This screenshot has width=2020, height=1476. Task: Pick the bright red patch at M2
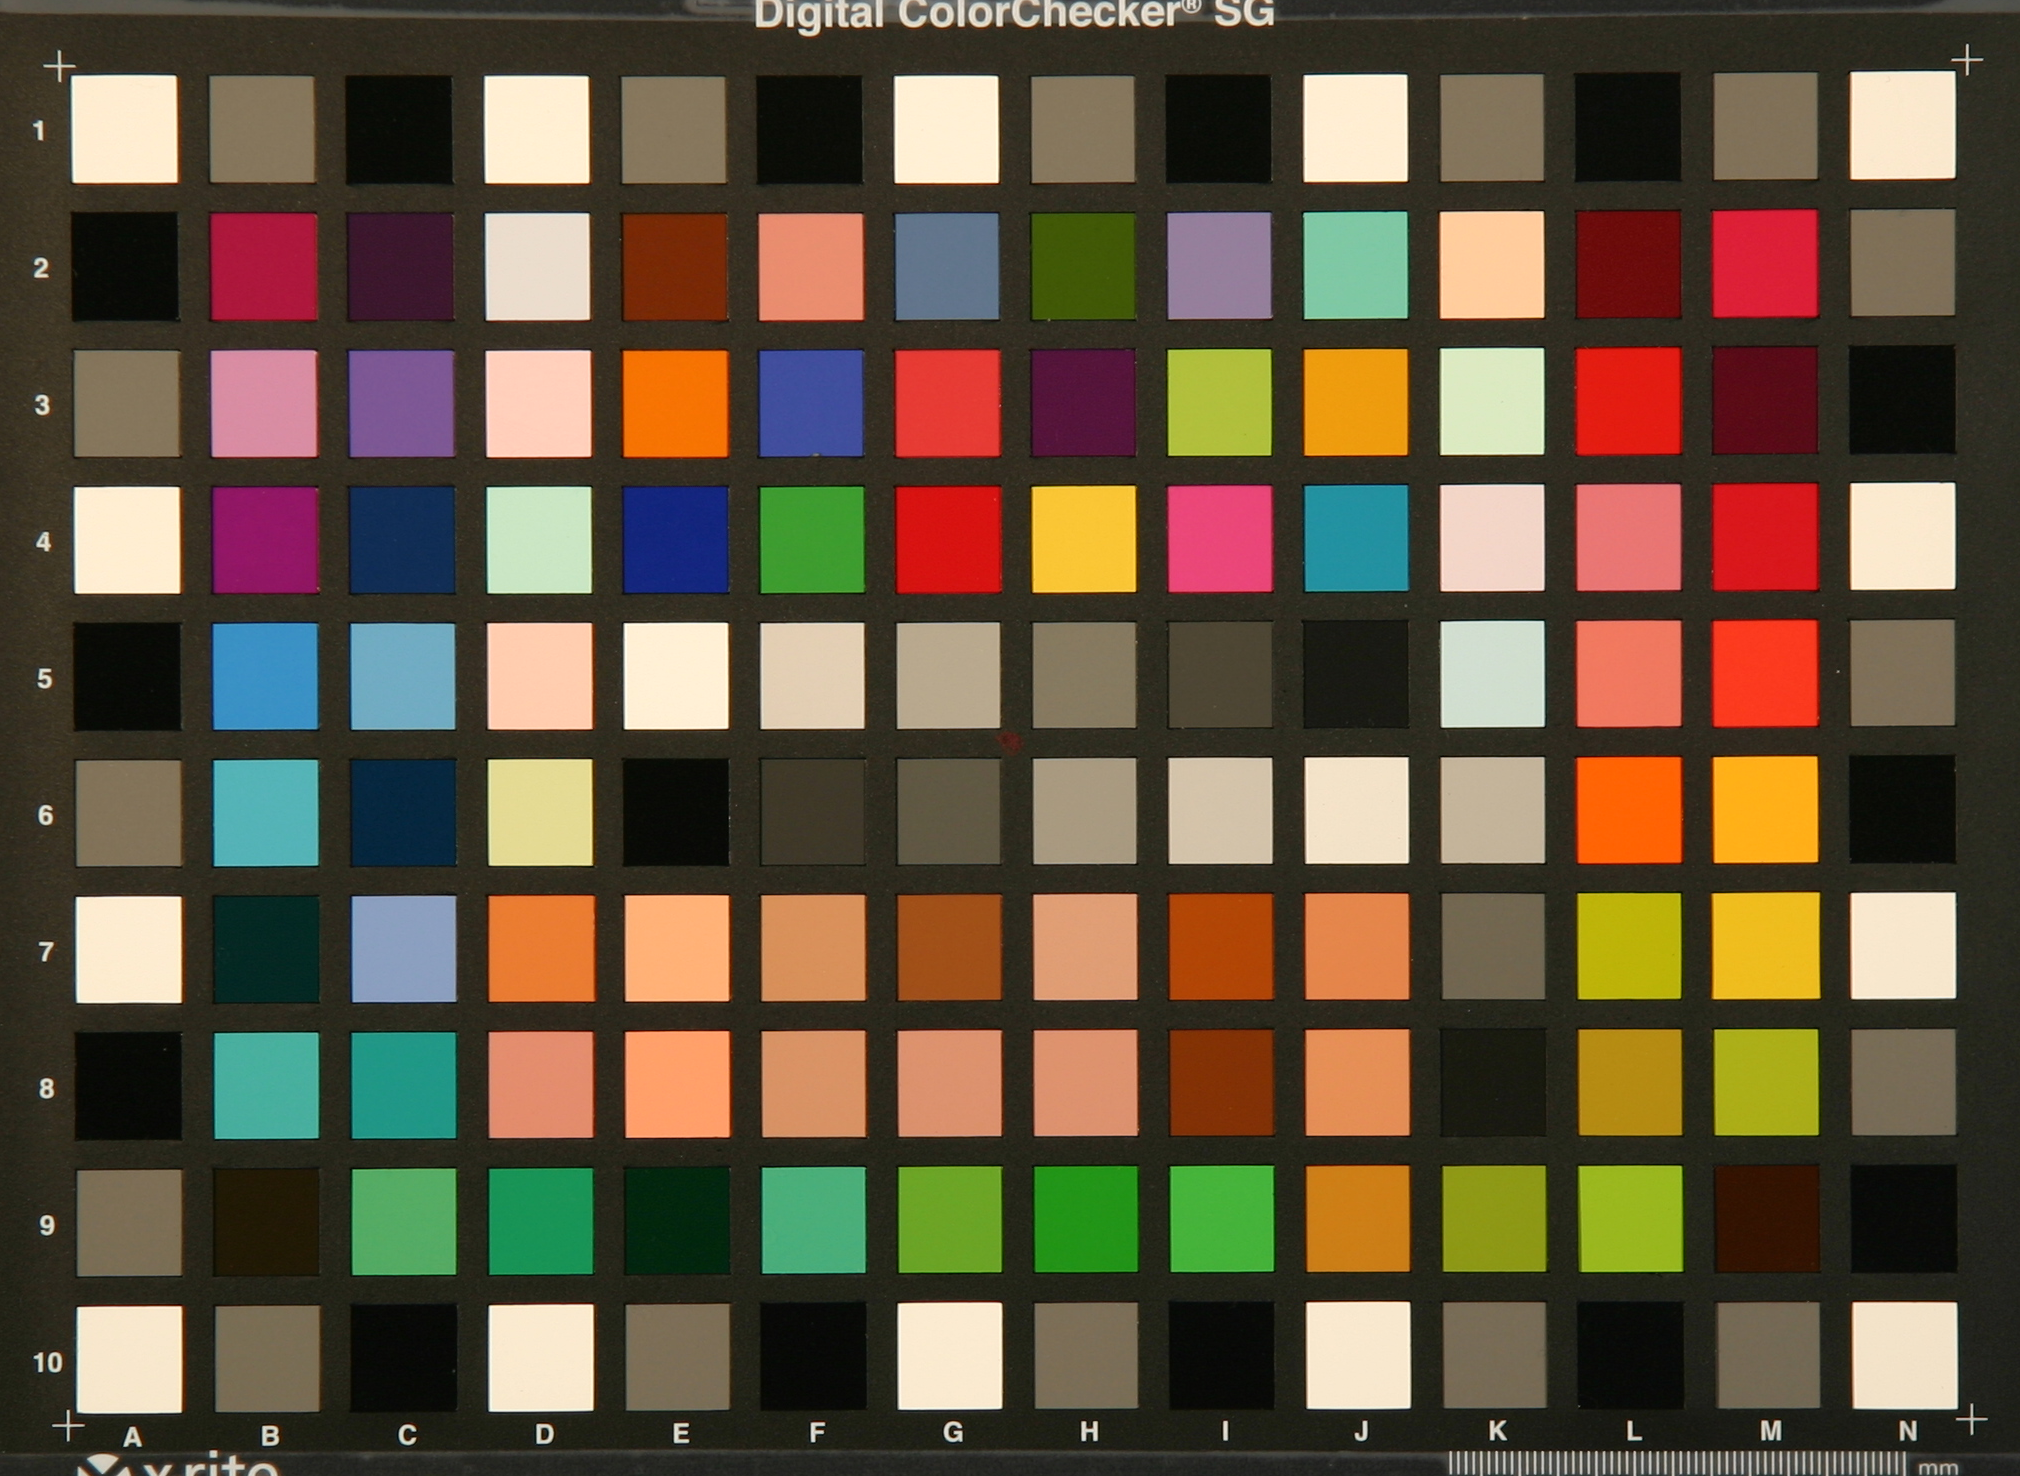point(1765,263)
